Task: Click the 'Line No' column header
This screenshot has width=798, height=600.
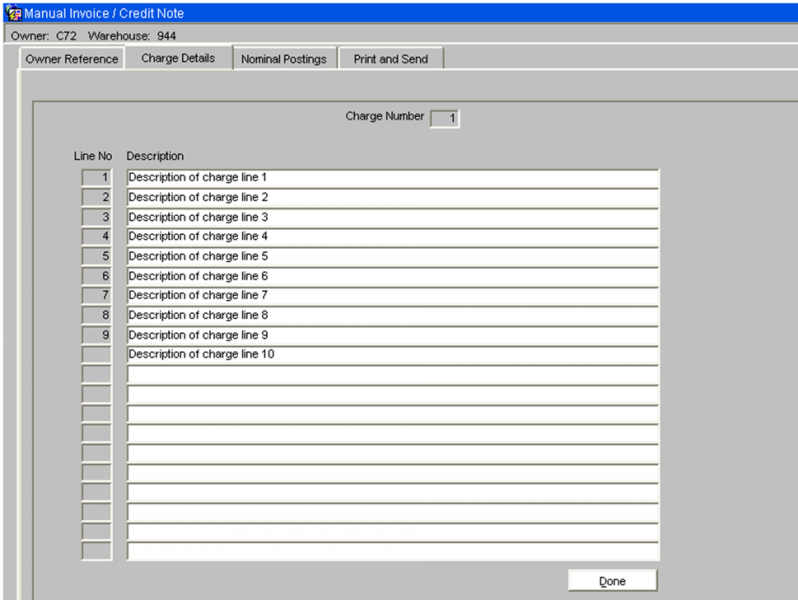Action: (x=93, y=156)
